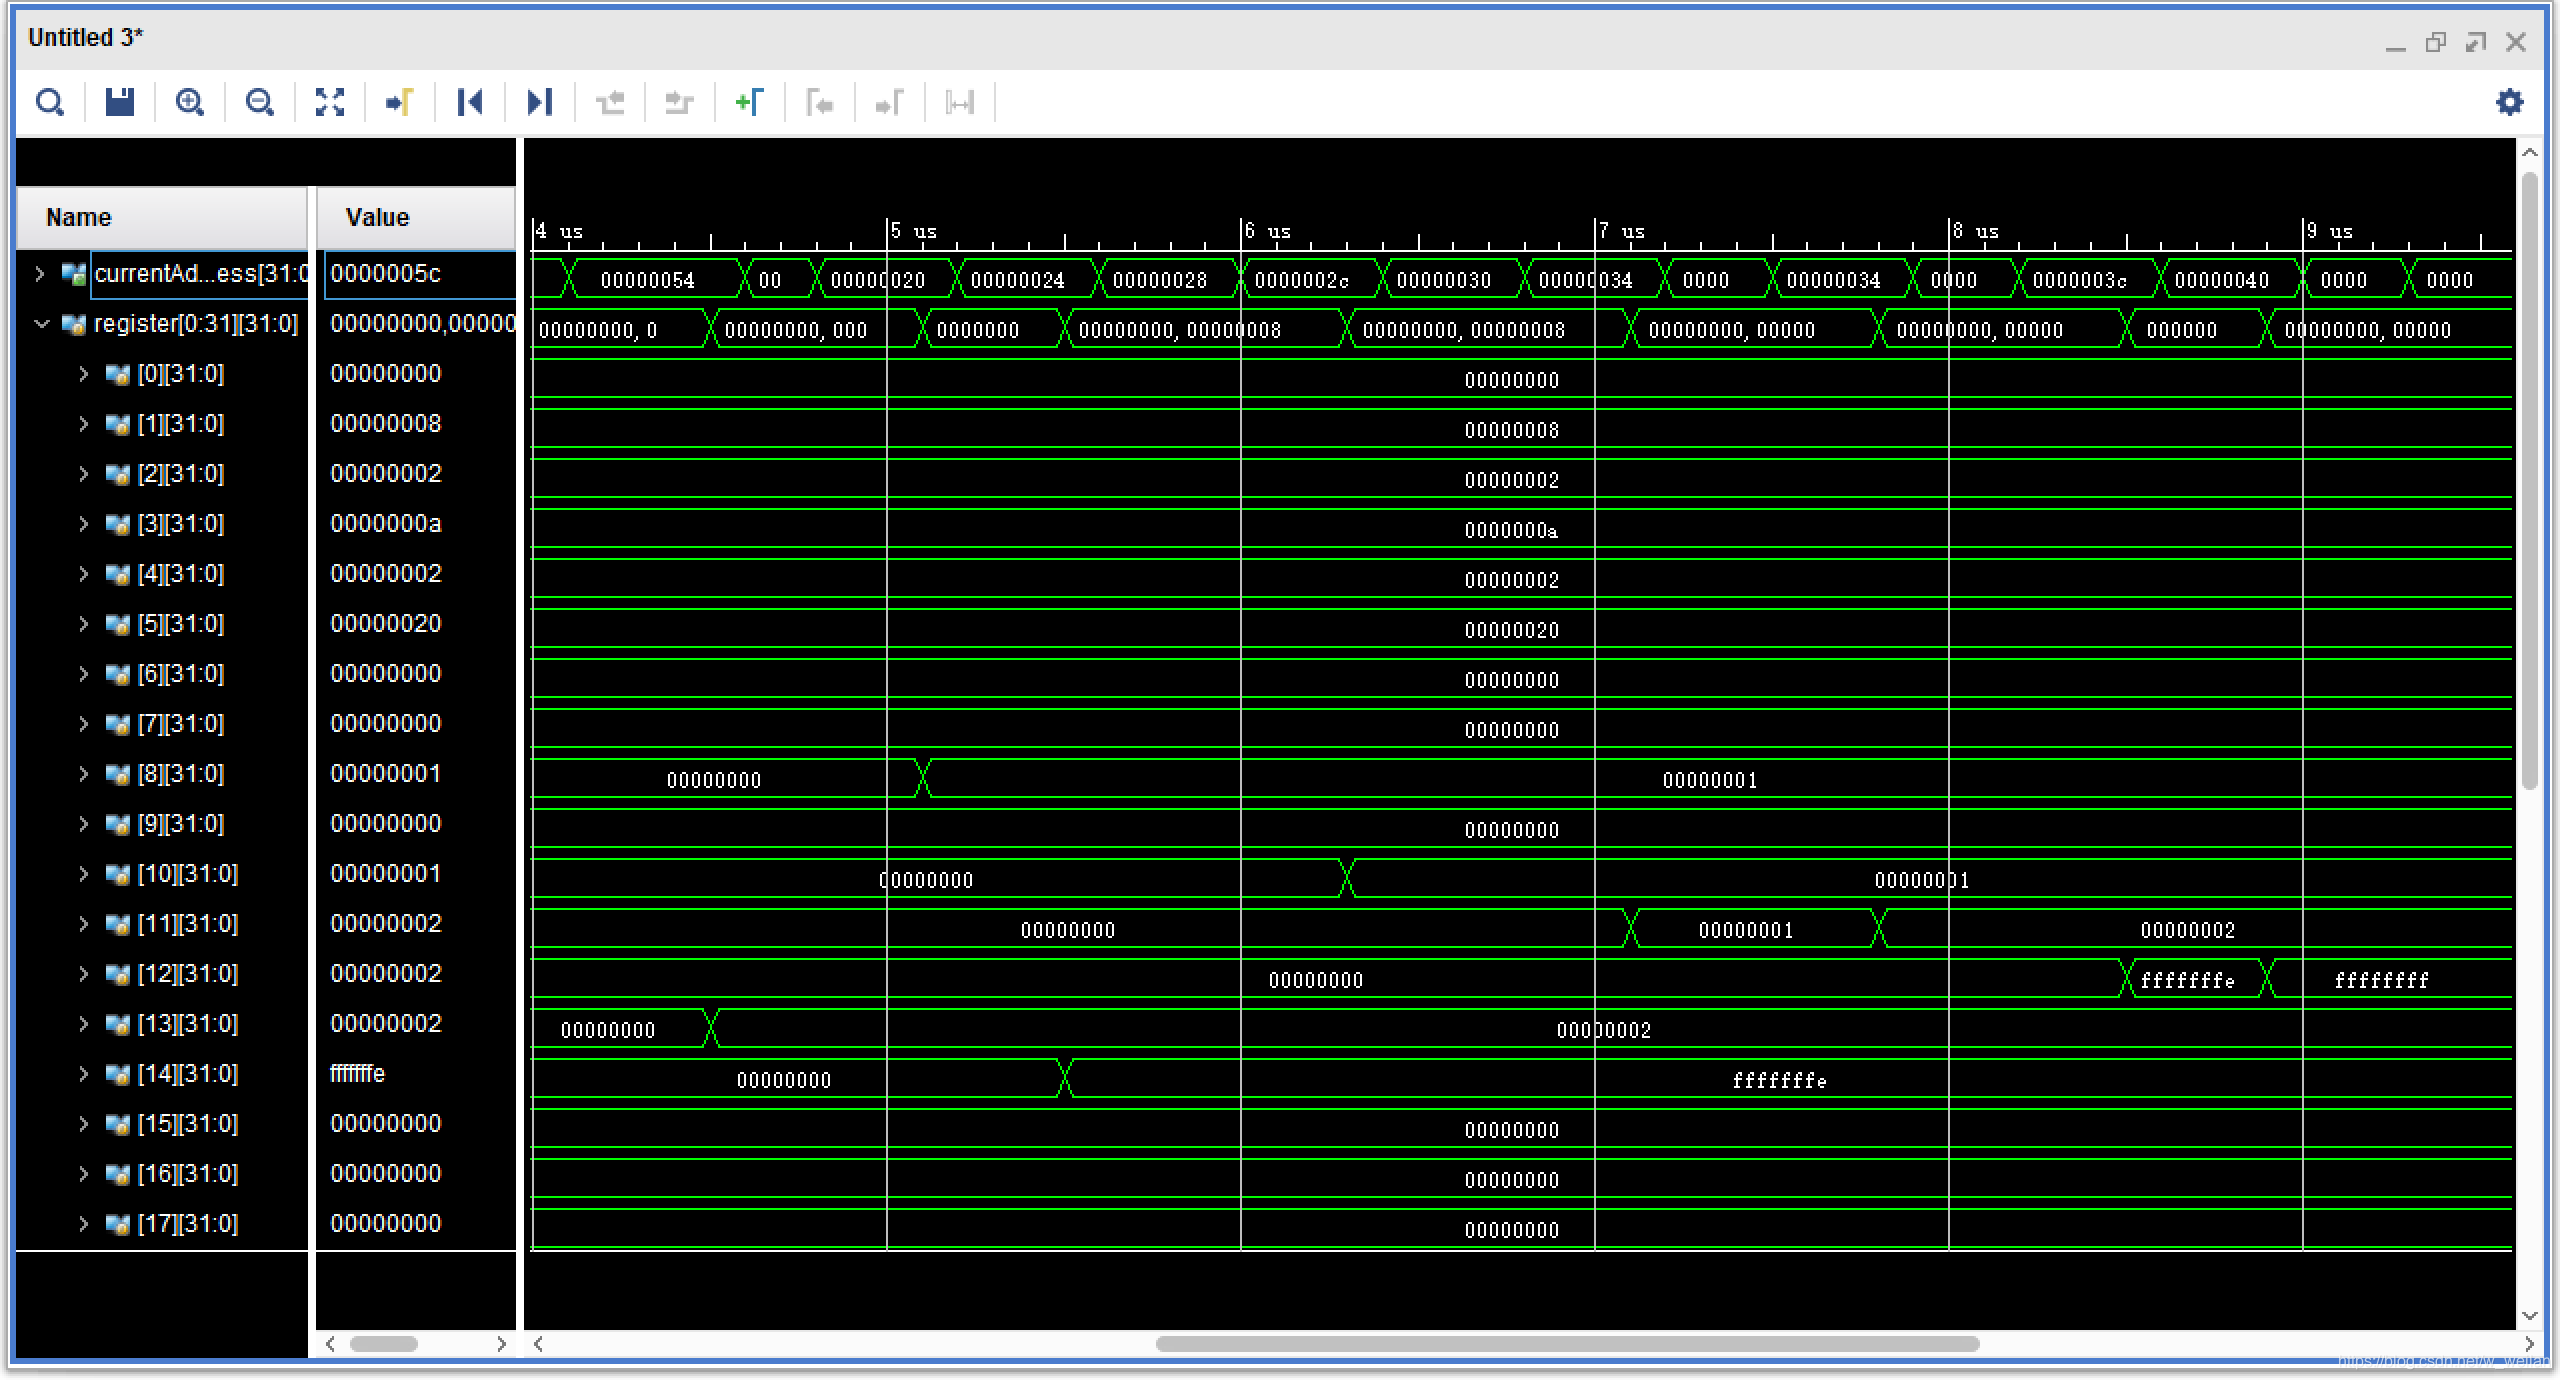This screenshot has width=2560, height=1380.
Task: Expand register element [12][31:0]
Action: pos(84,974)
